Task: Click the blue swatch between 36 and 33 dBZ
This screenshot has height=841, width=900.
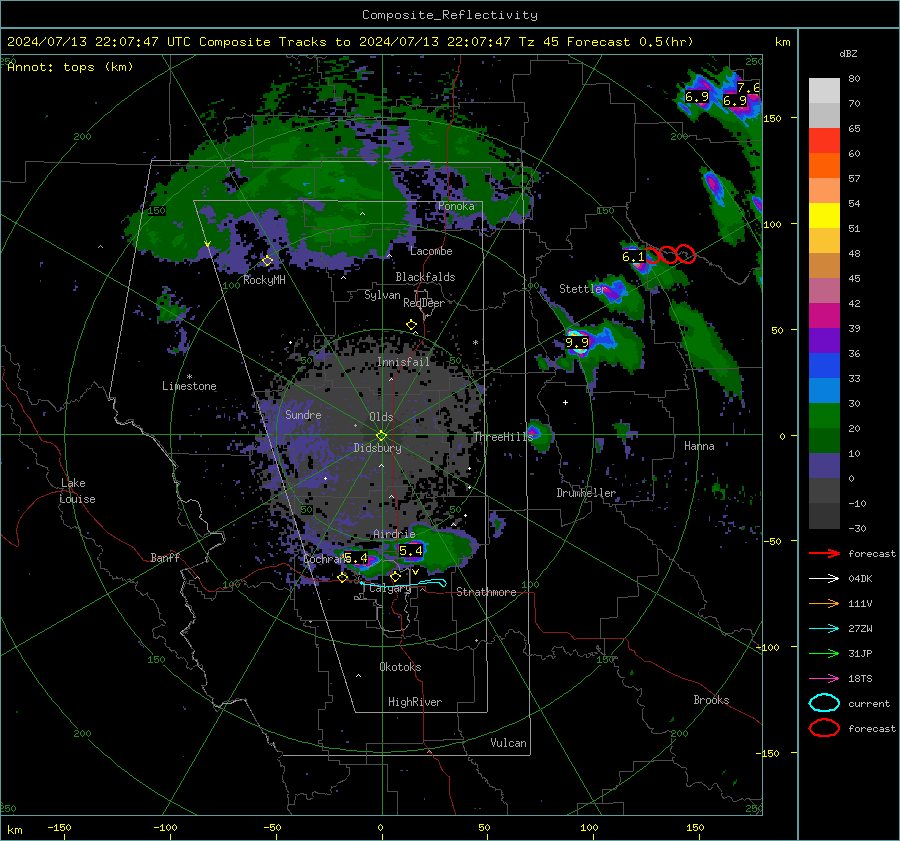Action: pyautogui.click(x=824, y=366)
